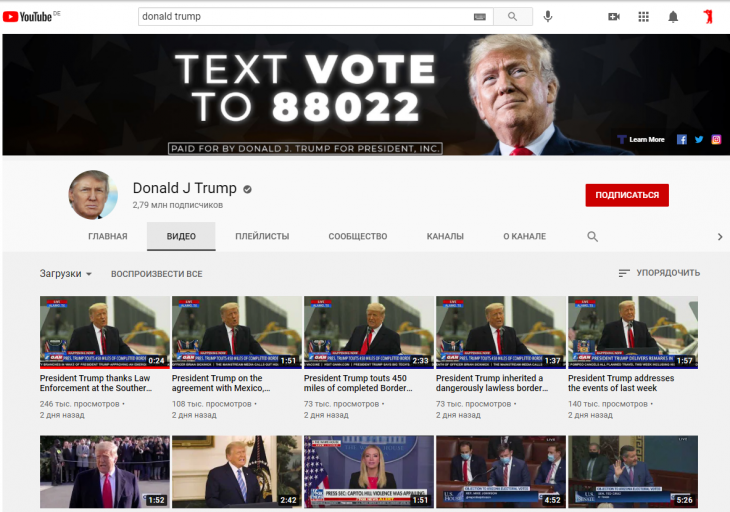The image size is (730, 512).
Task: Open the 1:51 border wall video thumbnail
Action: click(x=237, y=332)
